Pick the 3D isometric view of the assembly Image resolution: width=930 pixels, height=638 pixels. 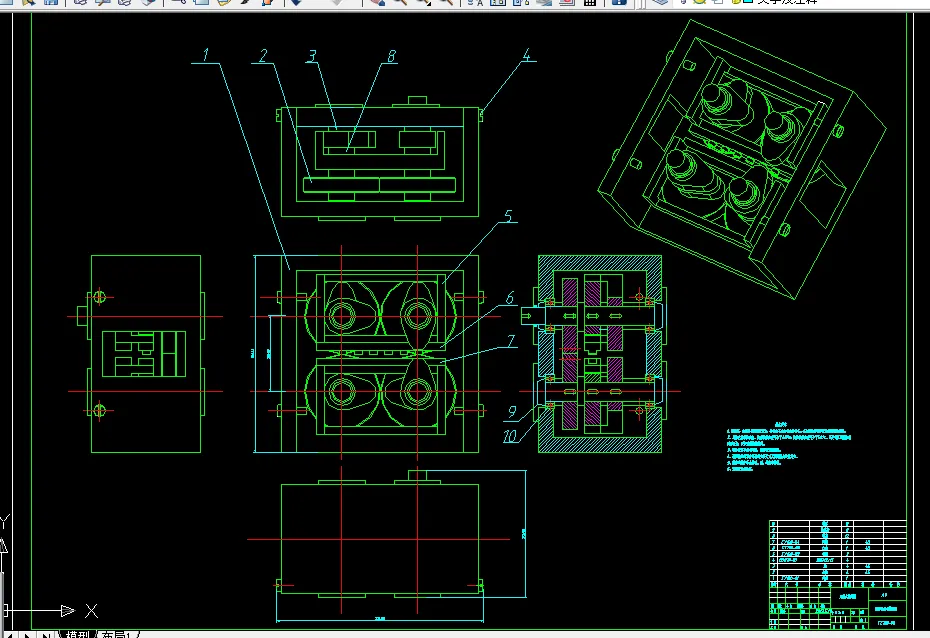[741, 159]
